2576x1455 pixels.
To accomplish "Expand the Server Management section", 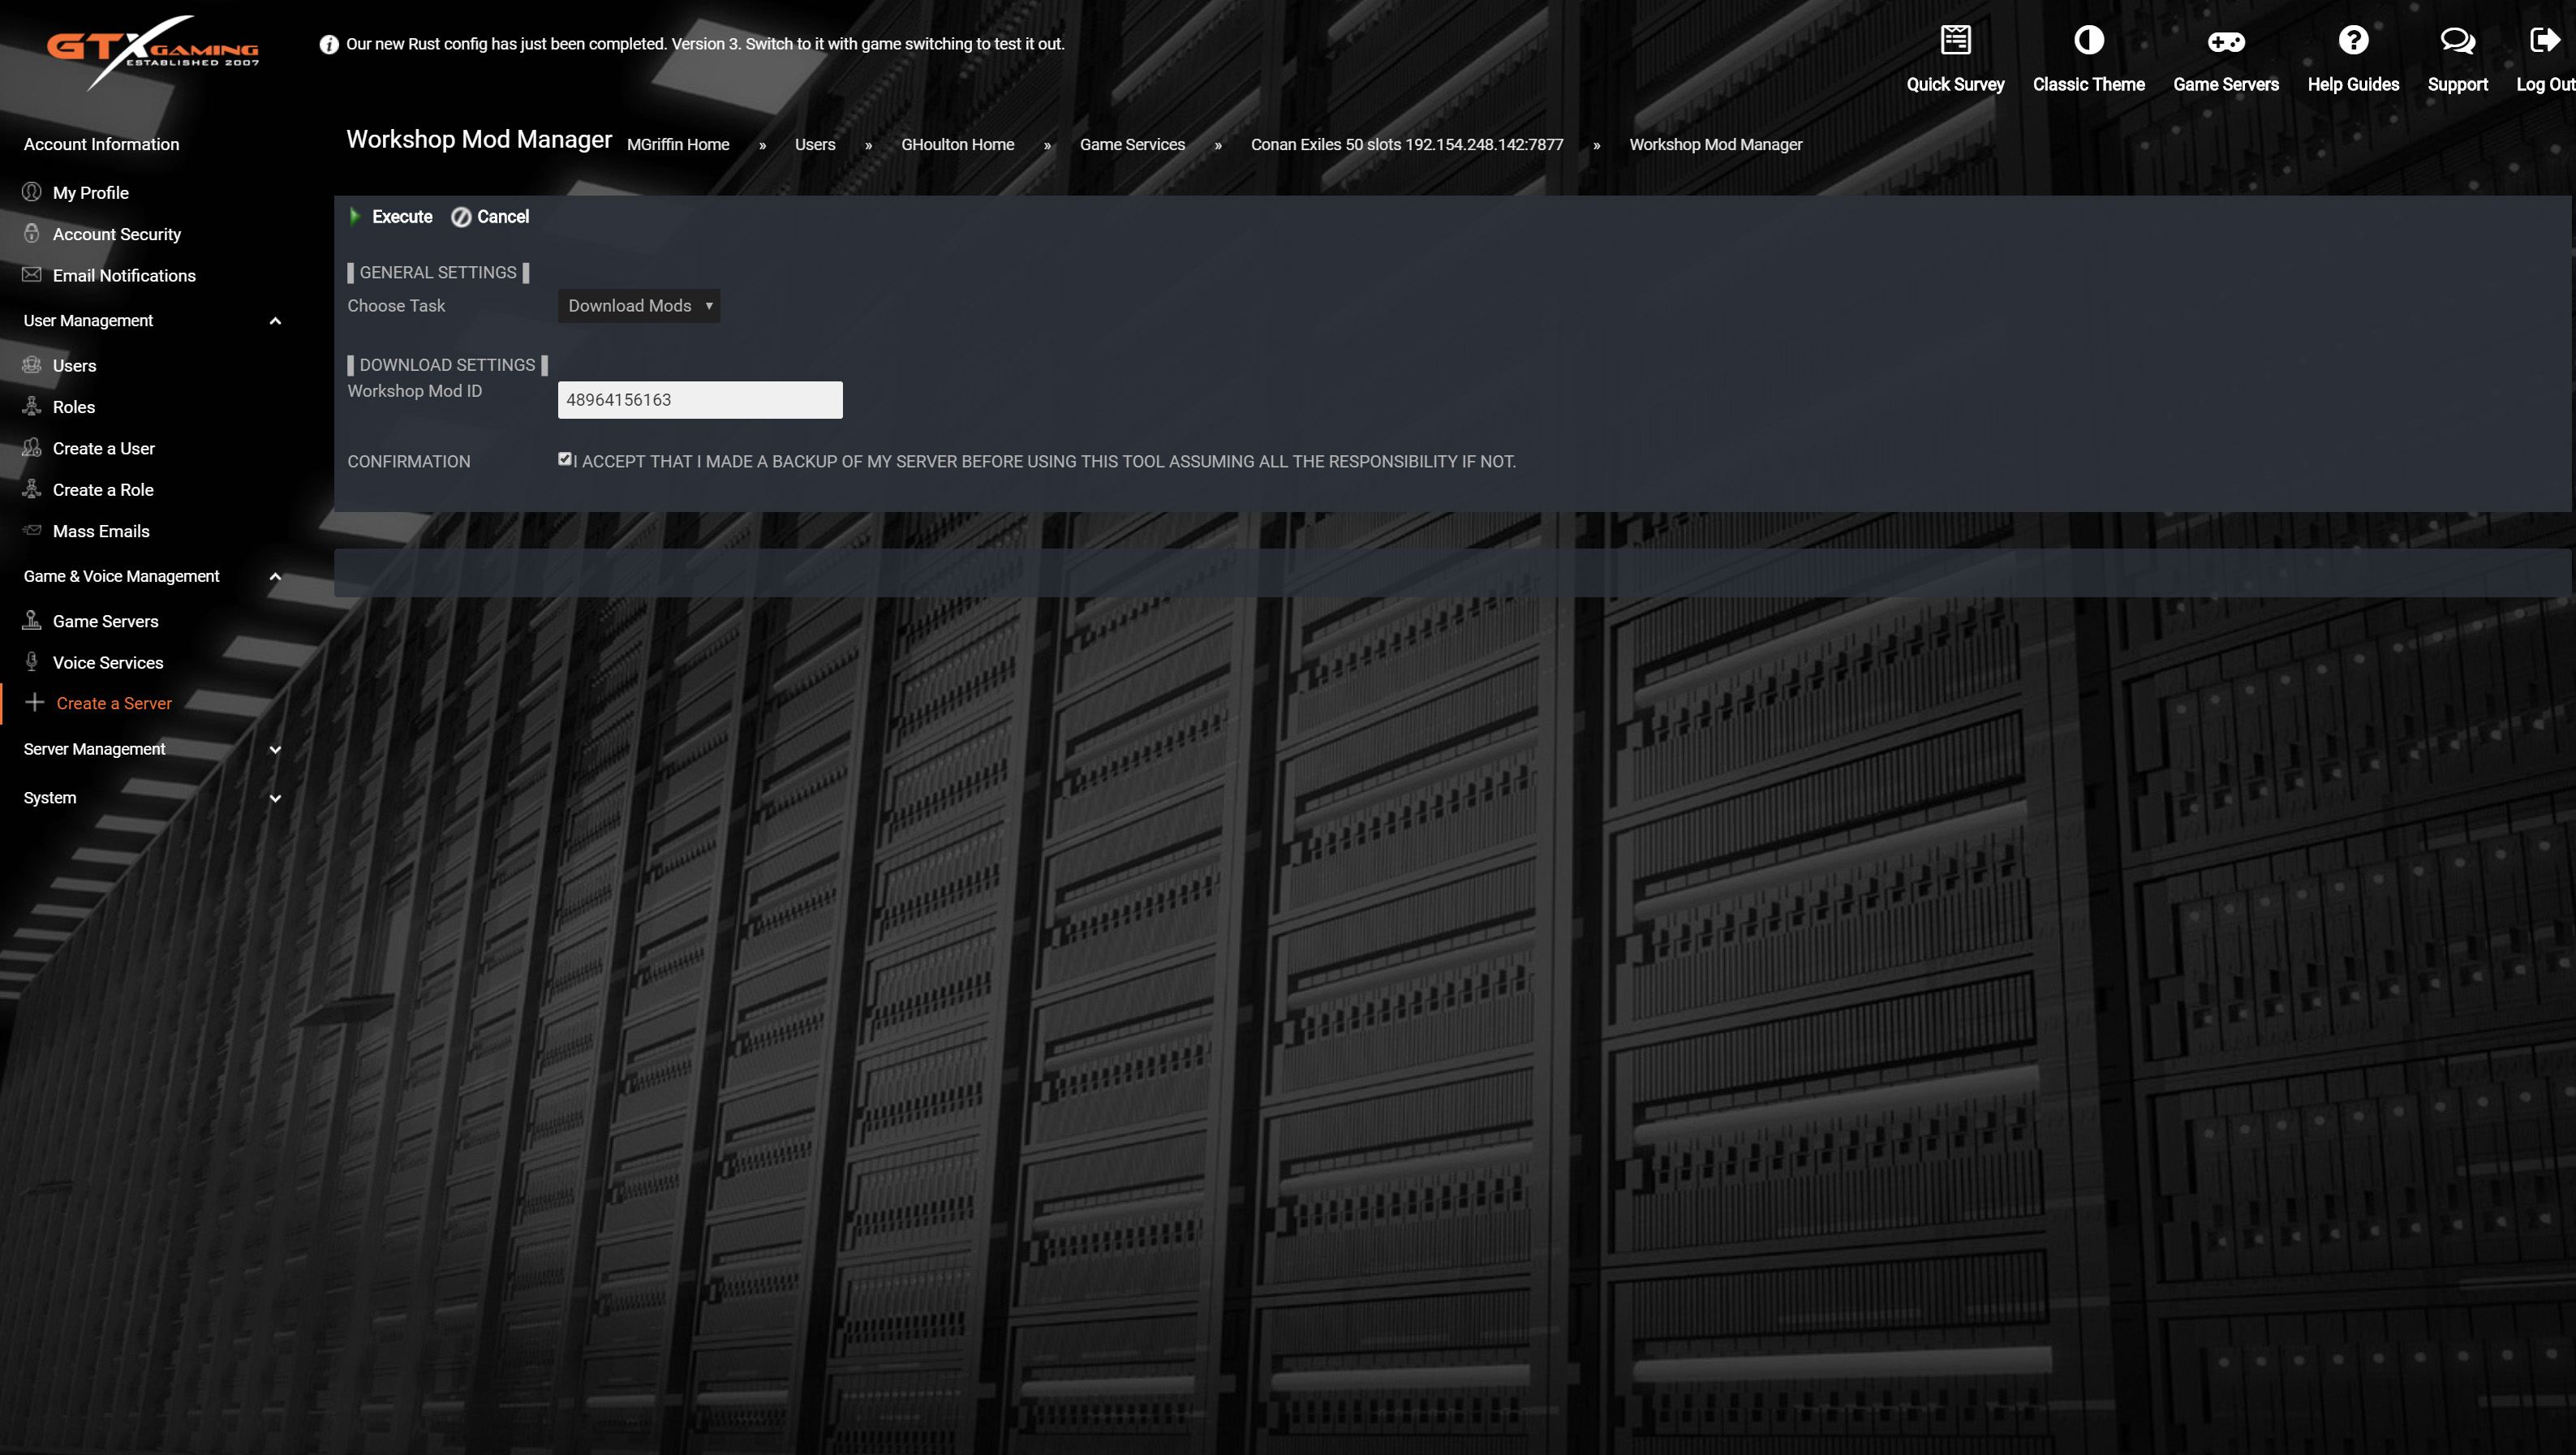I will (x=275, y=750).
